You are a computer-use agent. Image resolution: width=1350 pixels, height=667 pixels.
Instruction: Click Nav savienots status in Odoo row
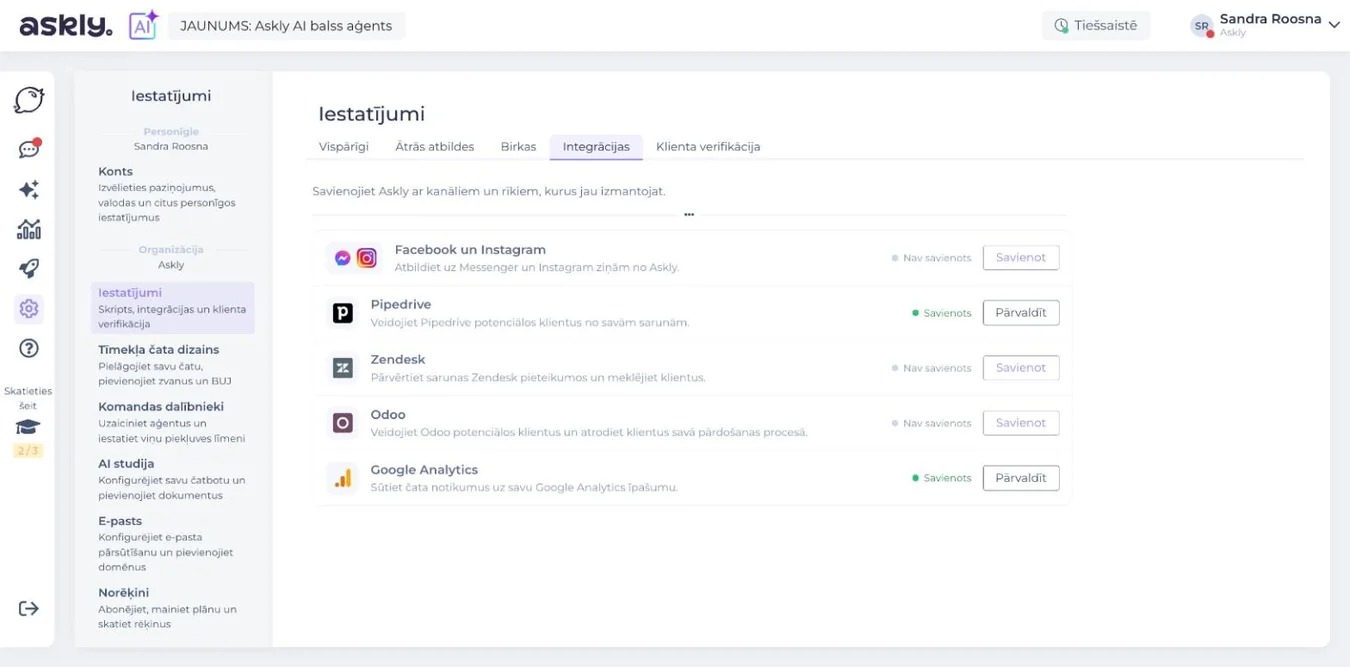tap(932, 423)
